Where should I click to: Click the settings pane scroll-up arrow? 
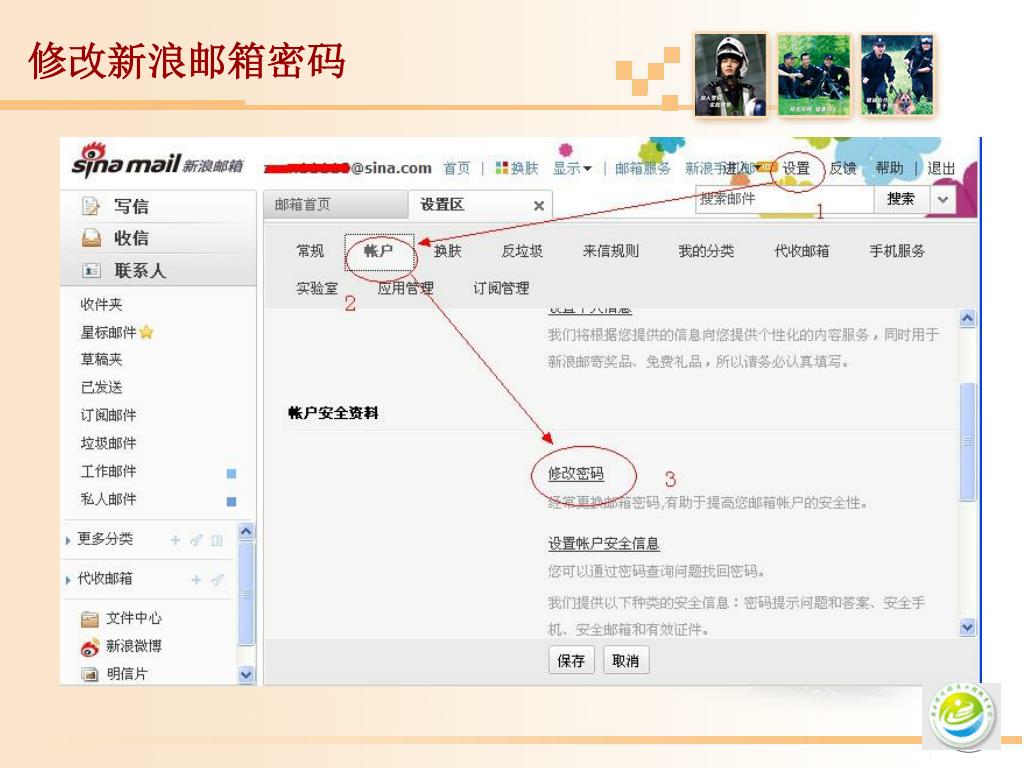(x=968, y=319)
